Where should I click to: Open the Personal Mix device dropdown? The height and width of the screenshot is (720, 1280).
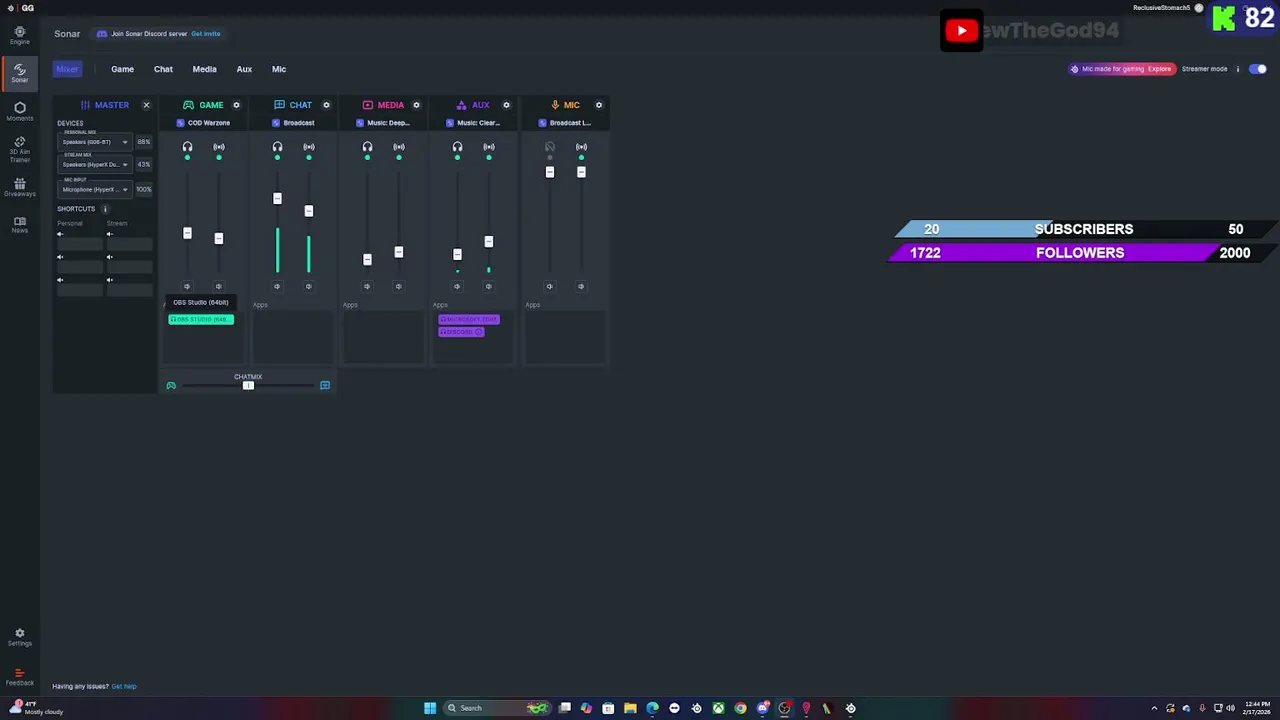pyautogui.click(x=95, y=142)
